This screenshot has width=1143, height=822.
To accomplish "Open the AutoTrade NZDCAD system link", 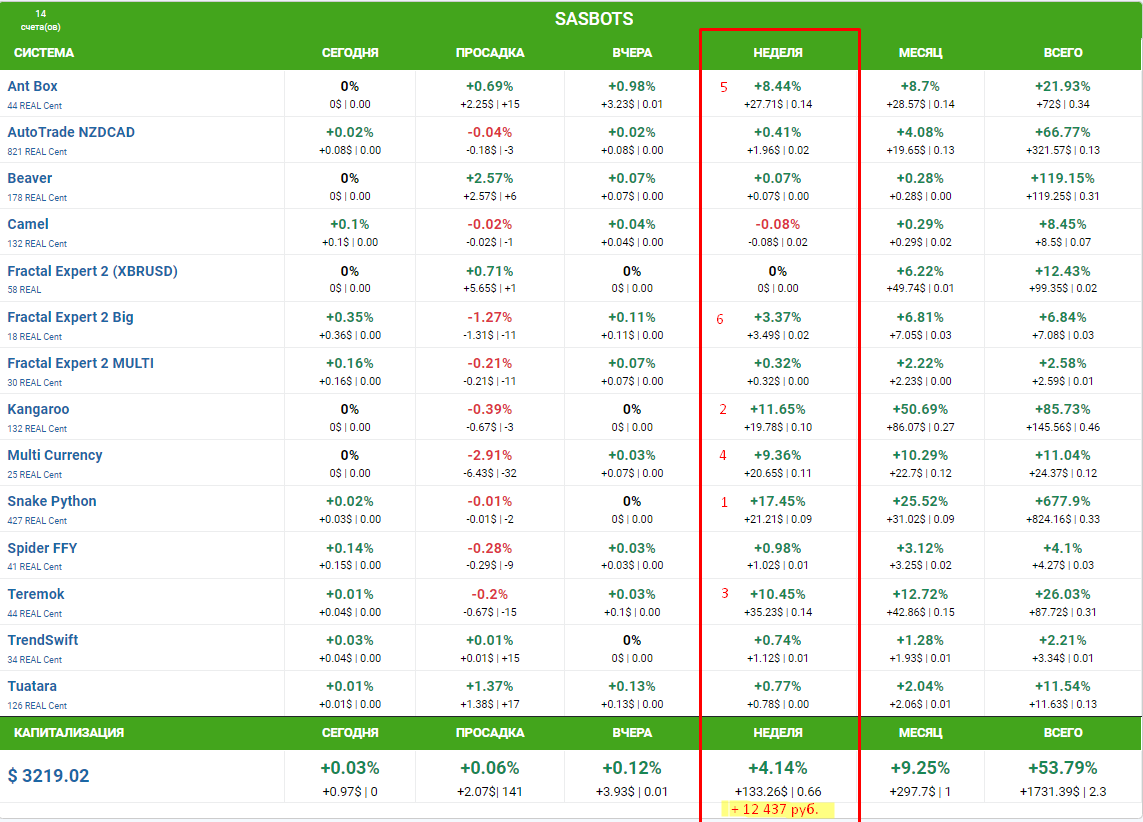I will [71, 132].
